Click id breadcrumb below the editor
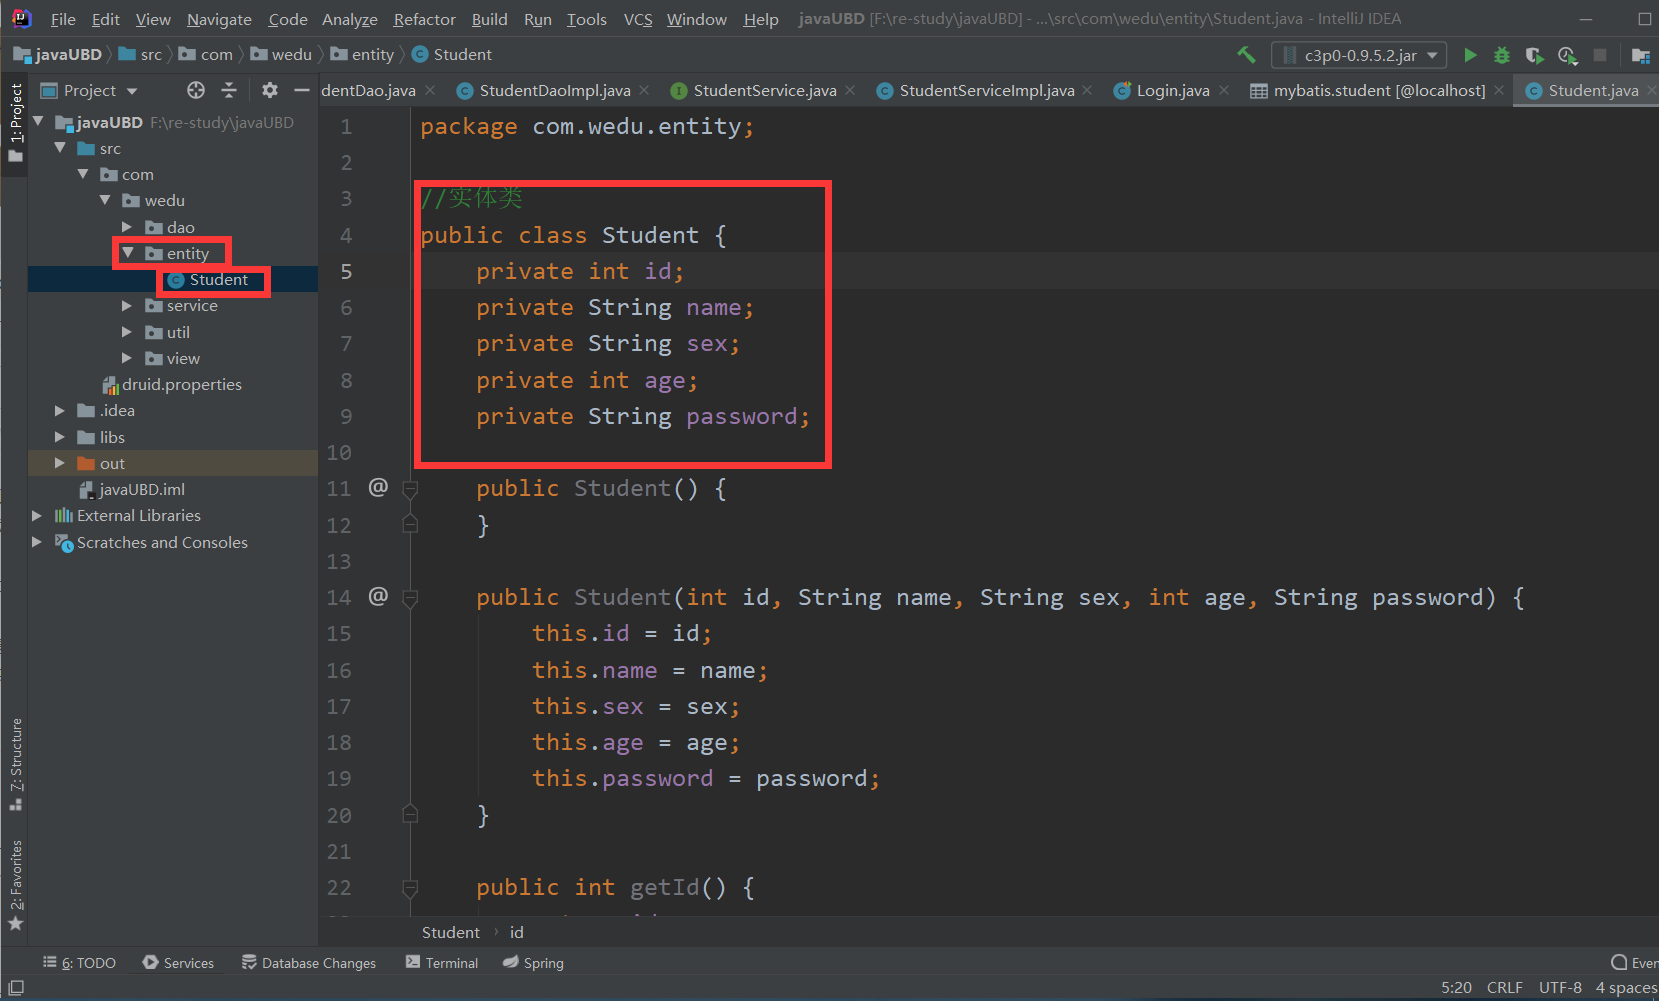 coord(516,932)
